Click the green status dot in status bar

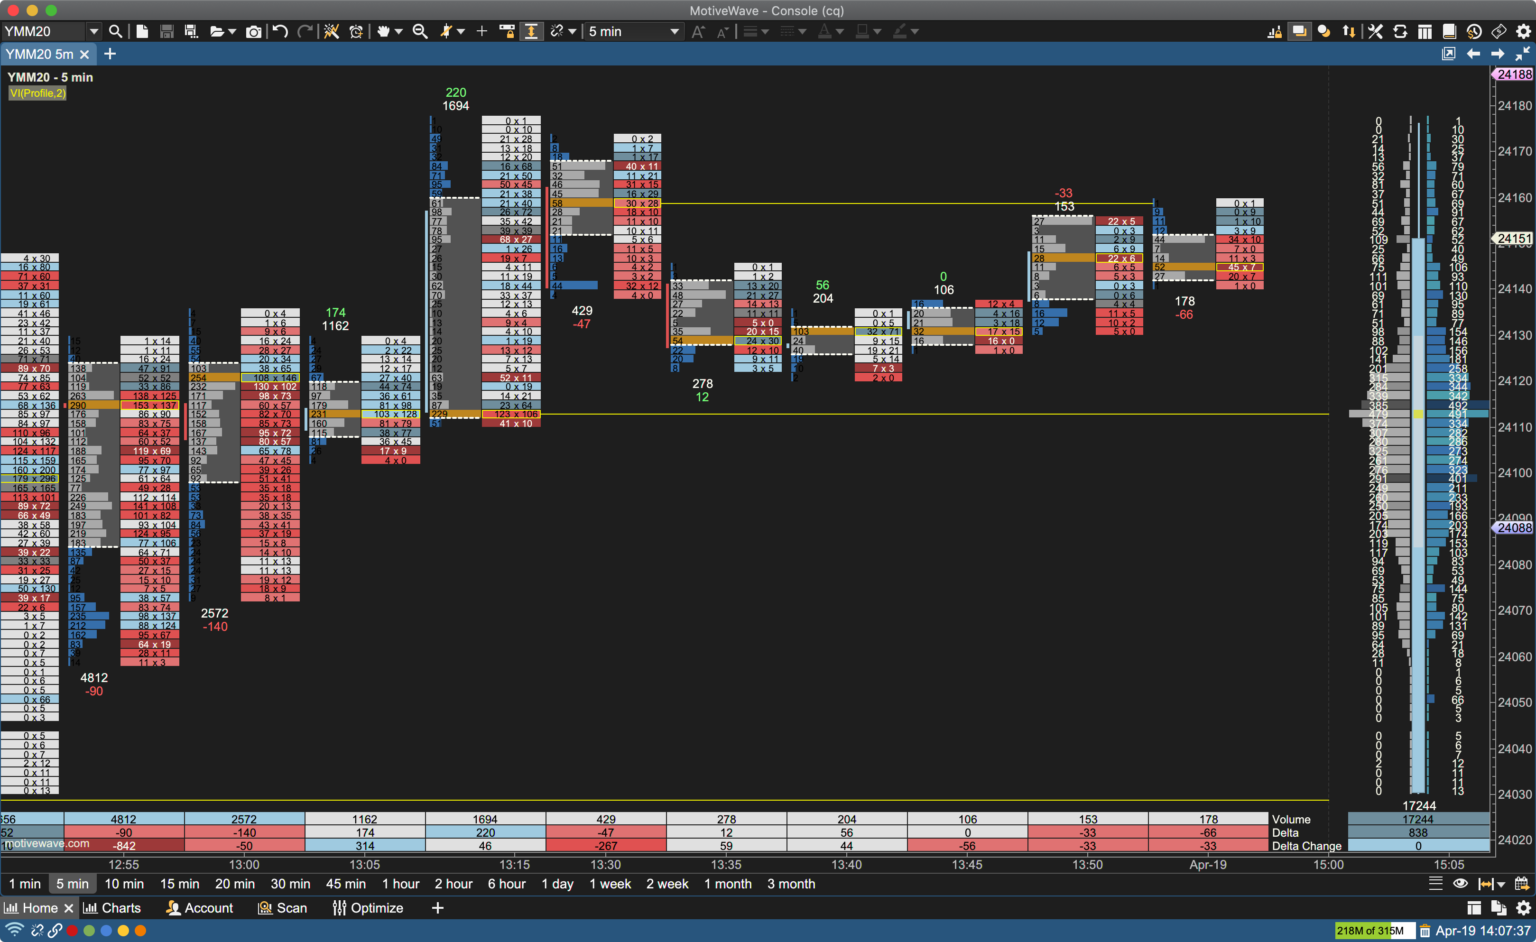coord(89,930)
